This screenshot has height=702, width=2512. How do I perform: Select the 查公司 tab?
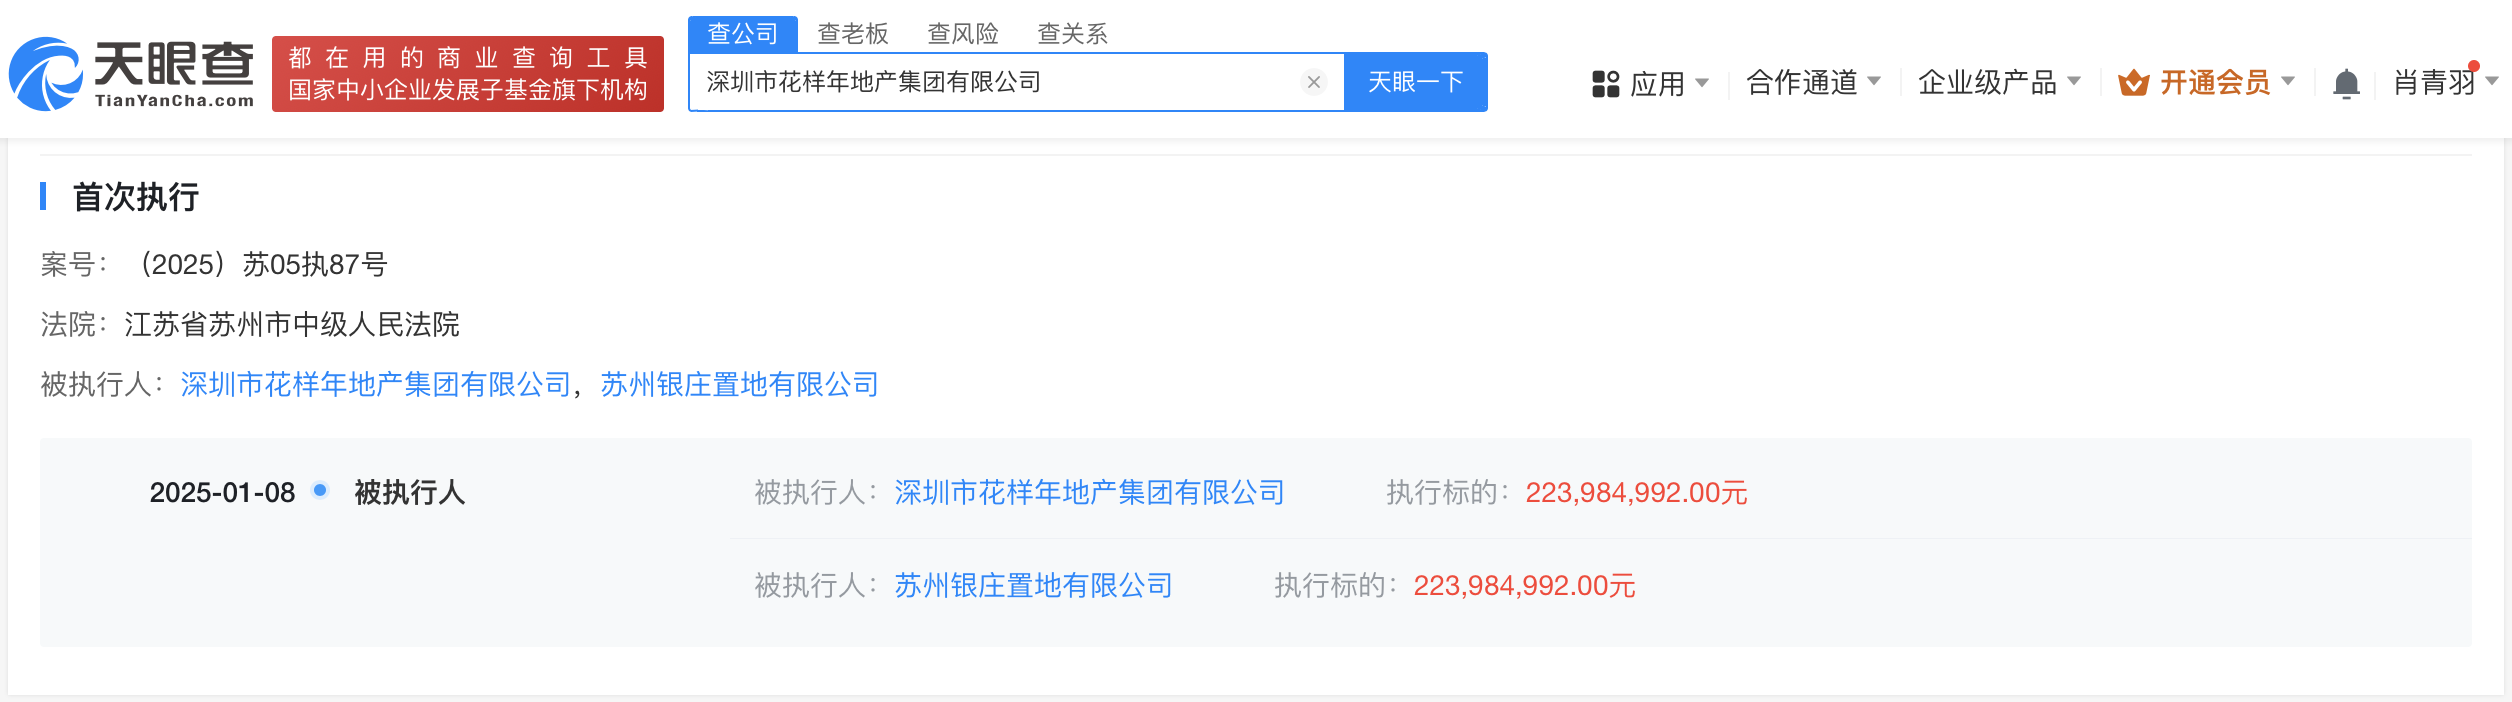click(x=743, y=34)
